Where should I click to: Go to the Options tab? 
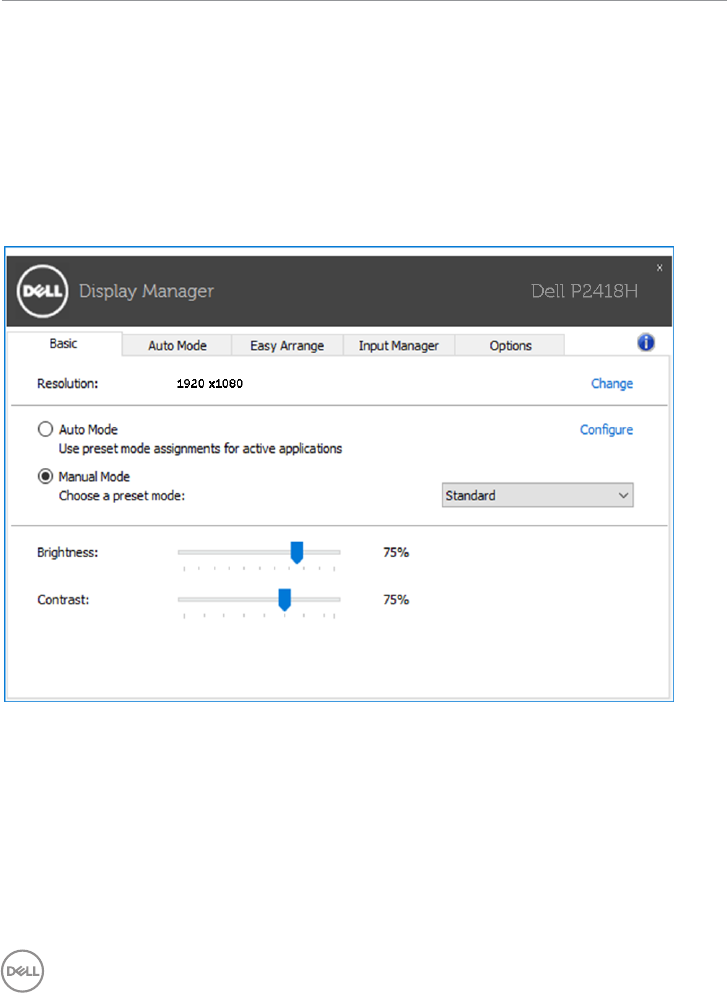[510, 346]
